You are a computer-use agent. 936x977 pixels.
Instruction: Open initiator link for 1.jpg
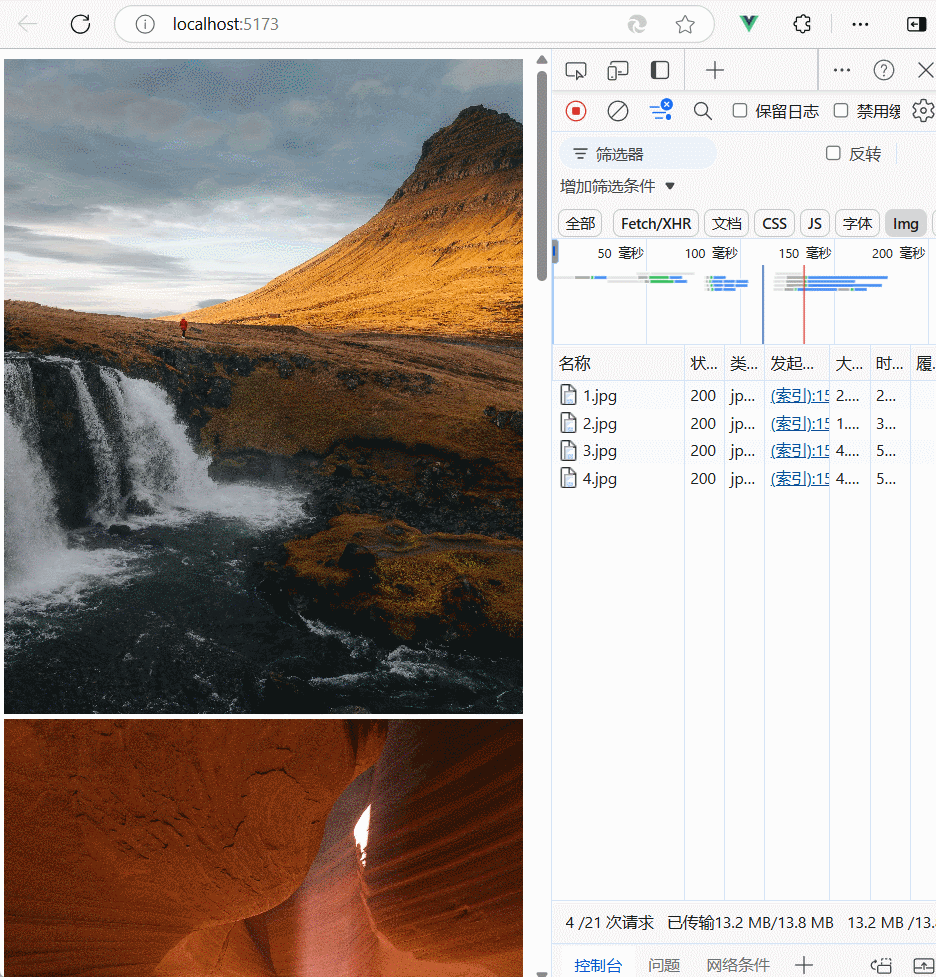800,396
